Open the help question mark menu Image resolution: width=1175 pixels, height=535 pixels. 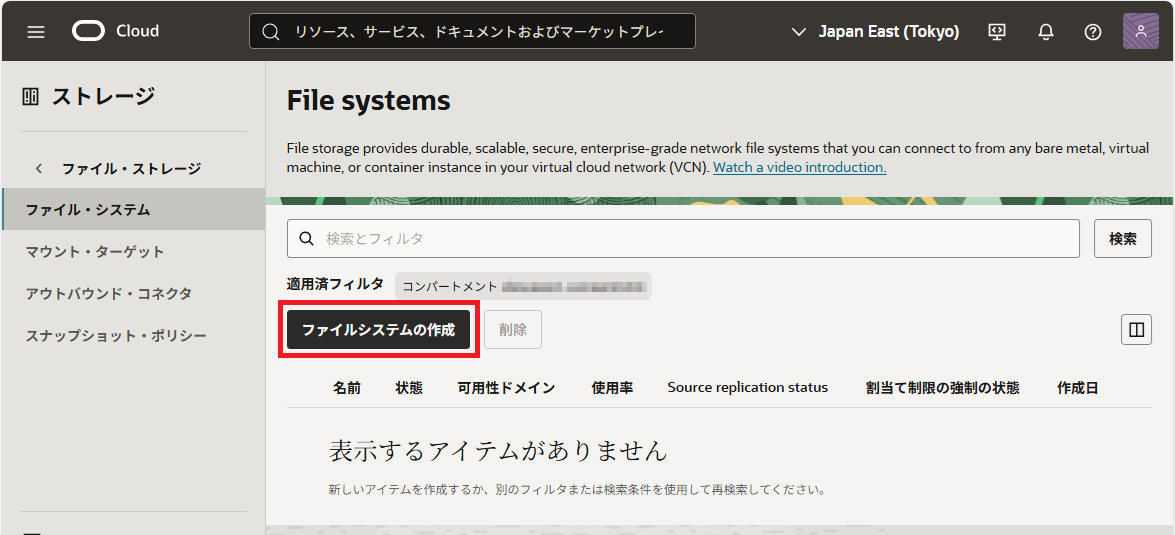(x=1093, y=31)
